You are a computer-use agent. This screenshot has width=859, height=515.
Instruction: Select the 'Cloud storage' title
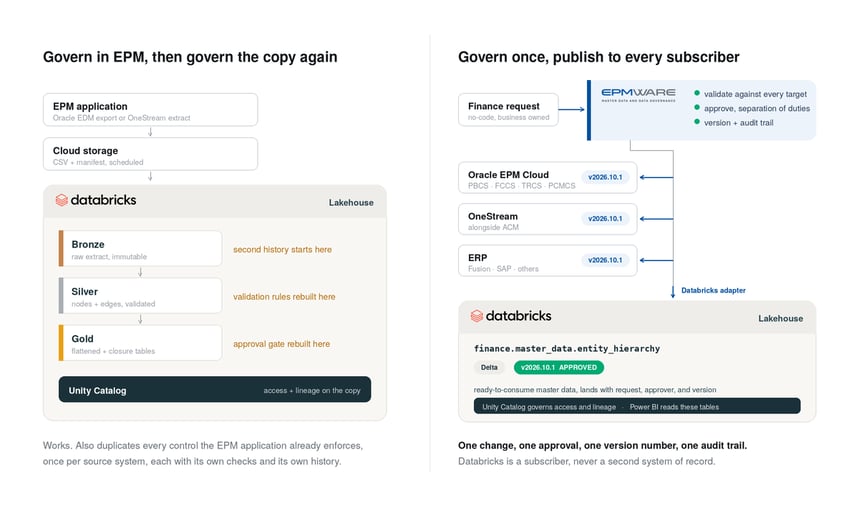(x=85, y=151)
